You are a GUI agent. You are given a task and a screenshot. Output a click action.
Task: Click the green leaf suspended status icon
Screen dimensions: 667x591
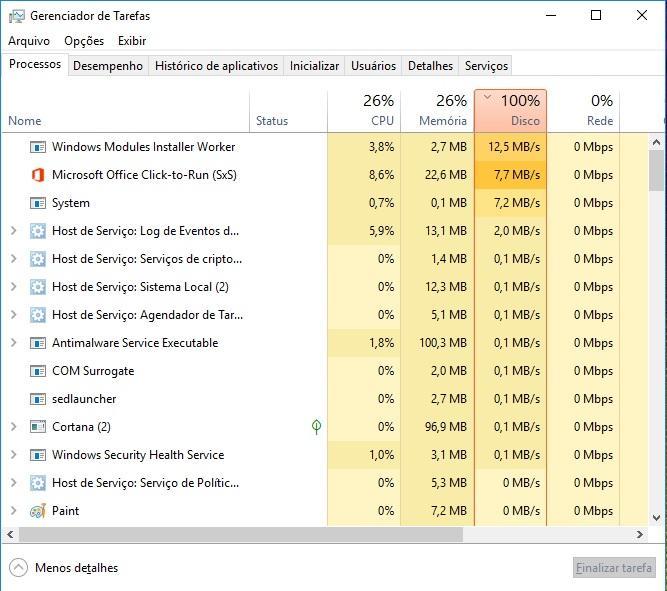[x=316, y=427]
